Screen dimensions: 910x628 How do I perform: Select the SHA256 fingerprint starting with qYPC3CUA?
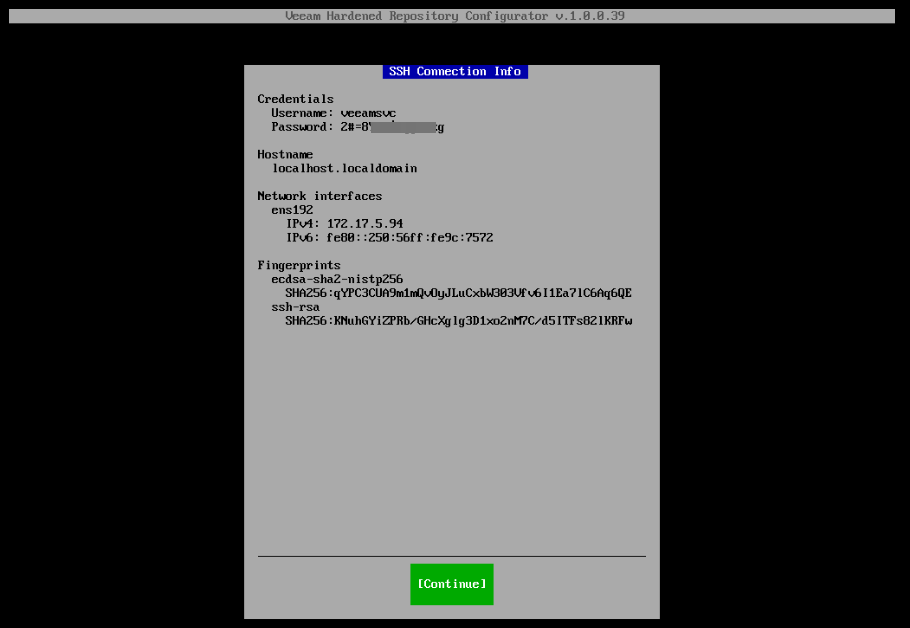point(458,293)
